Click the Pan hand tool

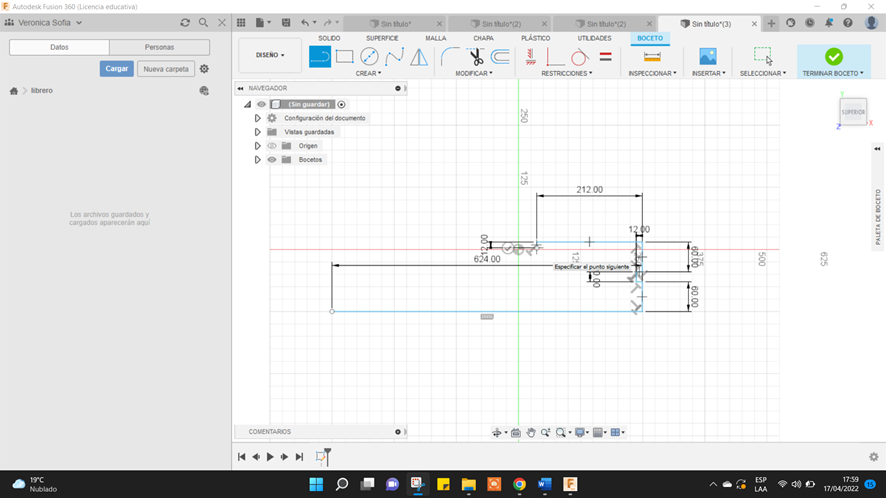click(531, 432)
